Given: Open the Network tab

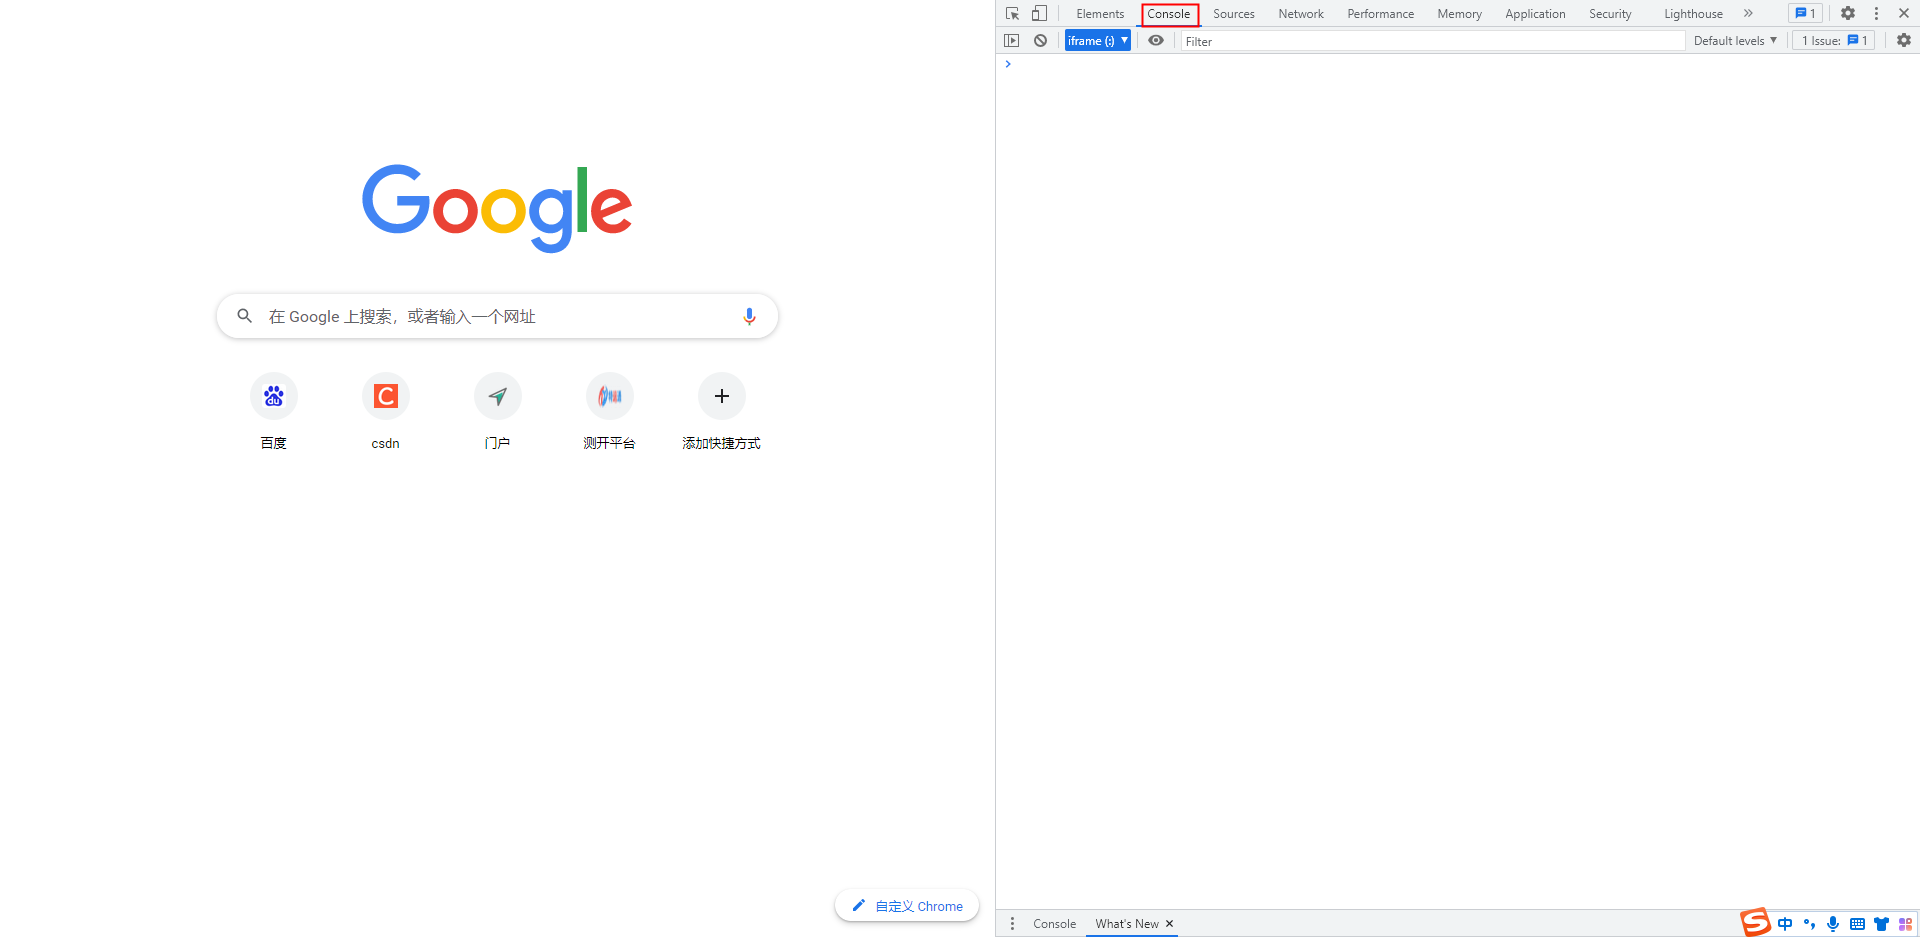Looking at the screenshot, I should tap(1301, 14).
